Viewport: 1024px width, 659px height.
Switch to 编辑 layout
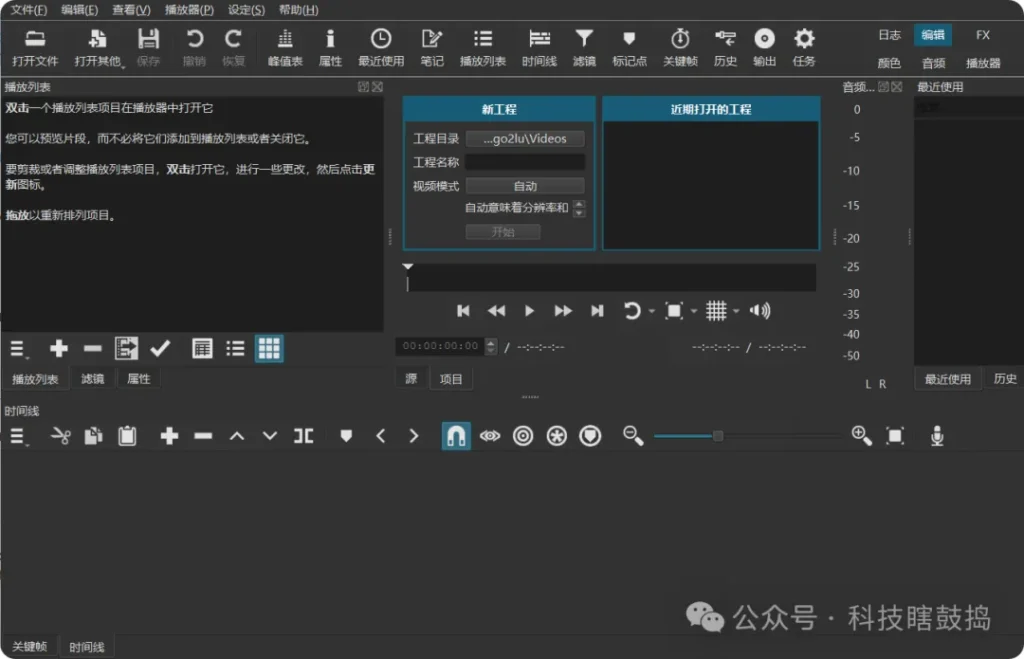coord(933,35)
